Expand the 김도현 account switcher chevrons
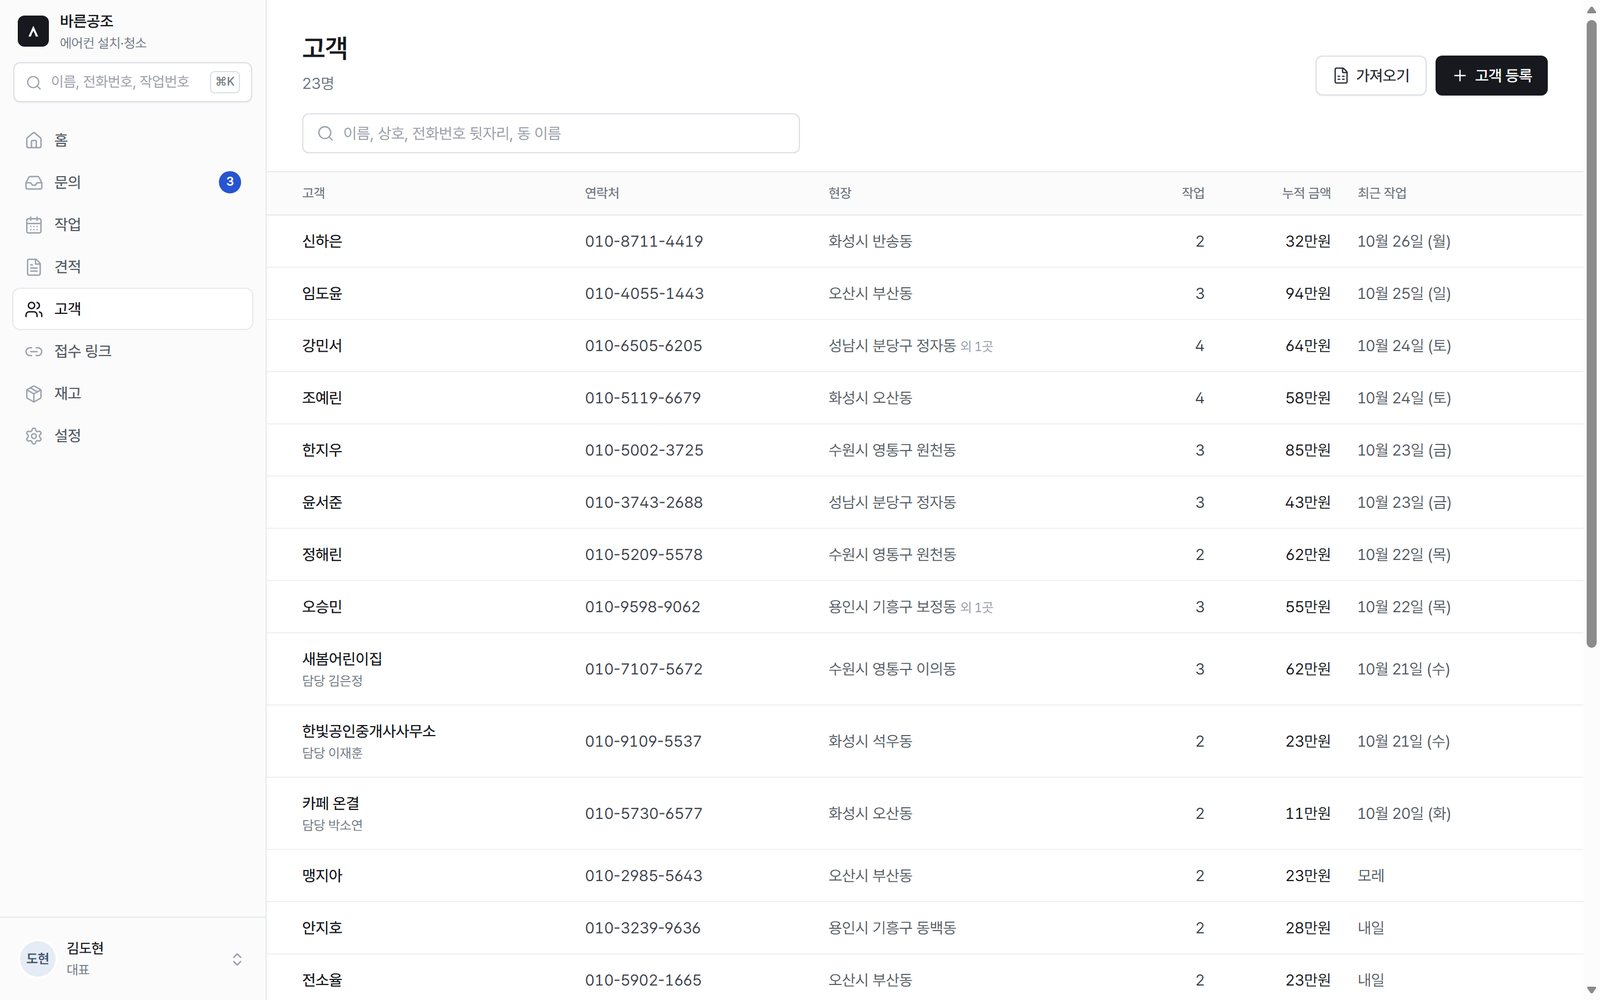The image size is (1600, 1000). tap(237, 959)
